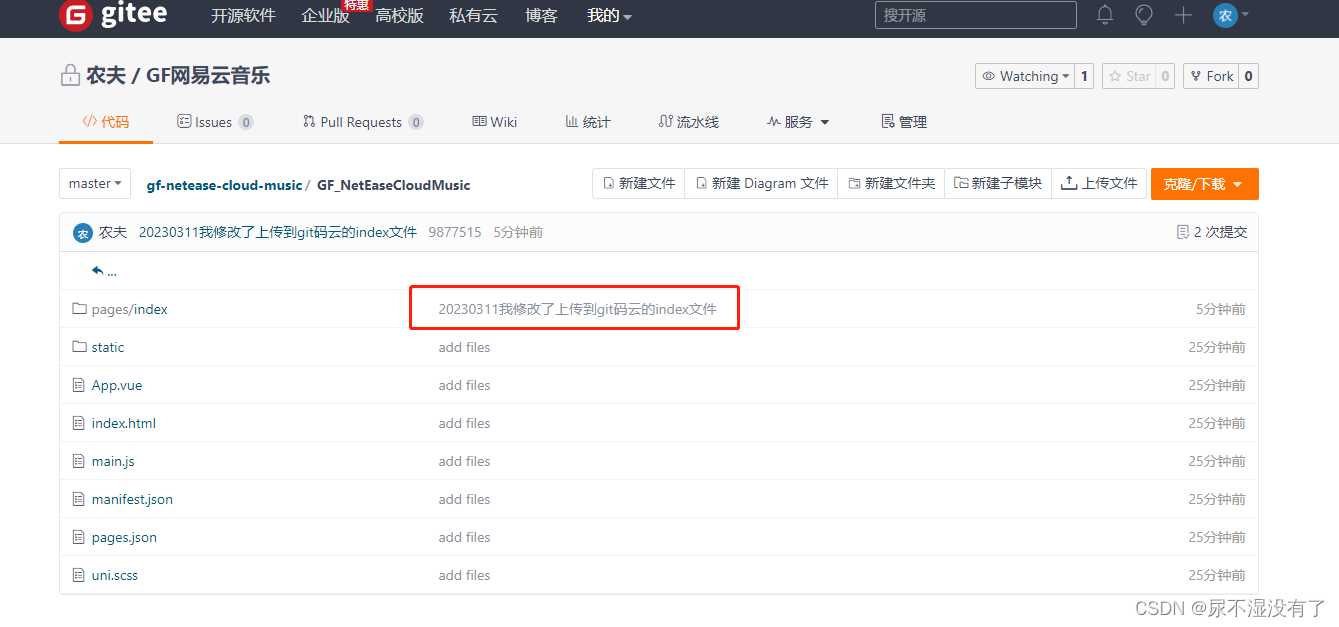Click pages/index folder icon
Screen dimensions: 1339x627
pyautogui.click(x=80, y=309)
